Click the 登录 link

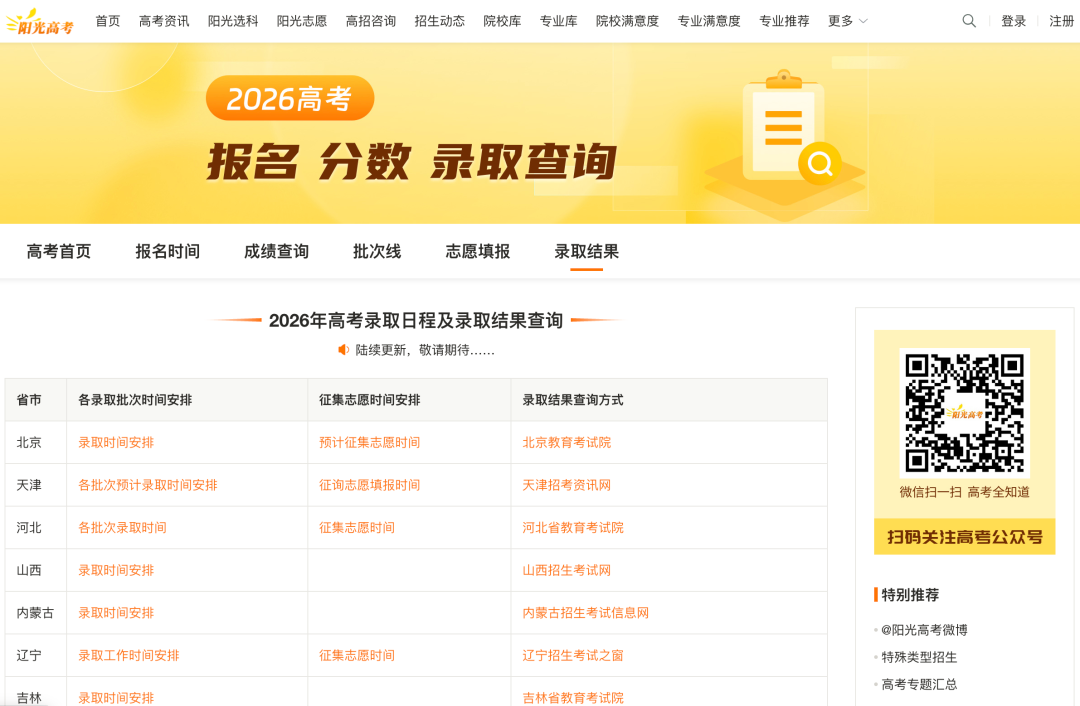(x=1013, y=21)
